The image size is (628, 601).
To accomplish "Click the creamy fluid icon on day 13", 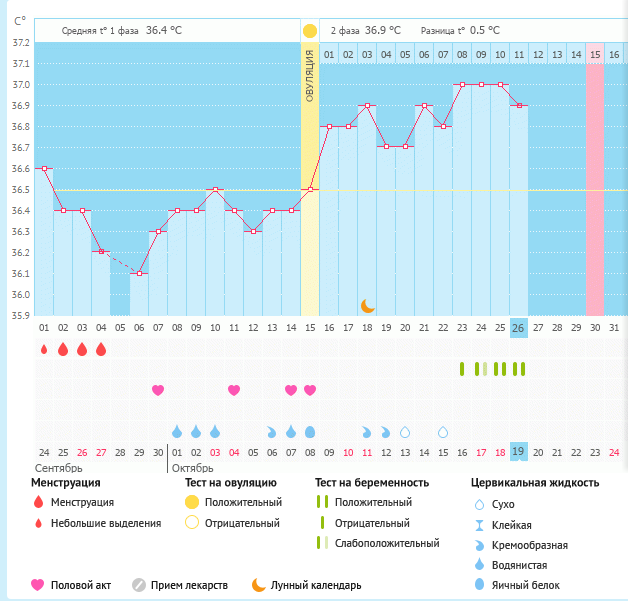I will pyautogui.click(x=272, y=432).
